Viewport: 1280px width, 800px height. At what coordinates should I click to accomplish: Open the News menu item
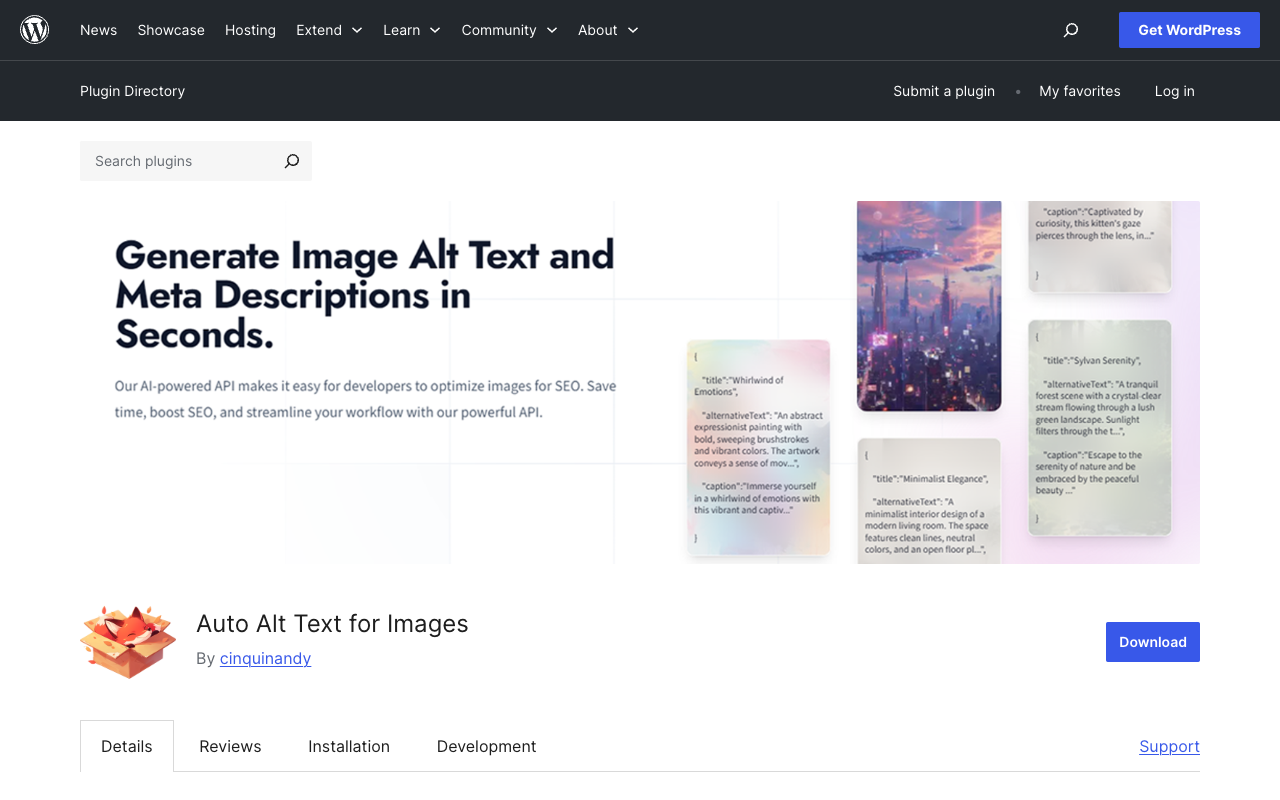(98, 30)
